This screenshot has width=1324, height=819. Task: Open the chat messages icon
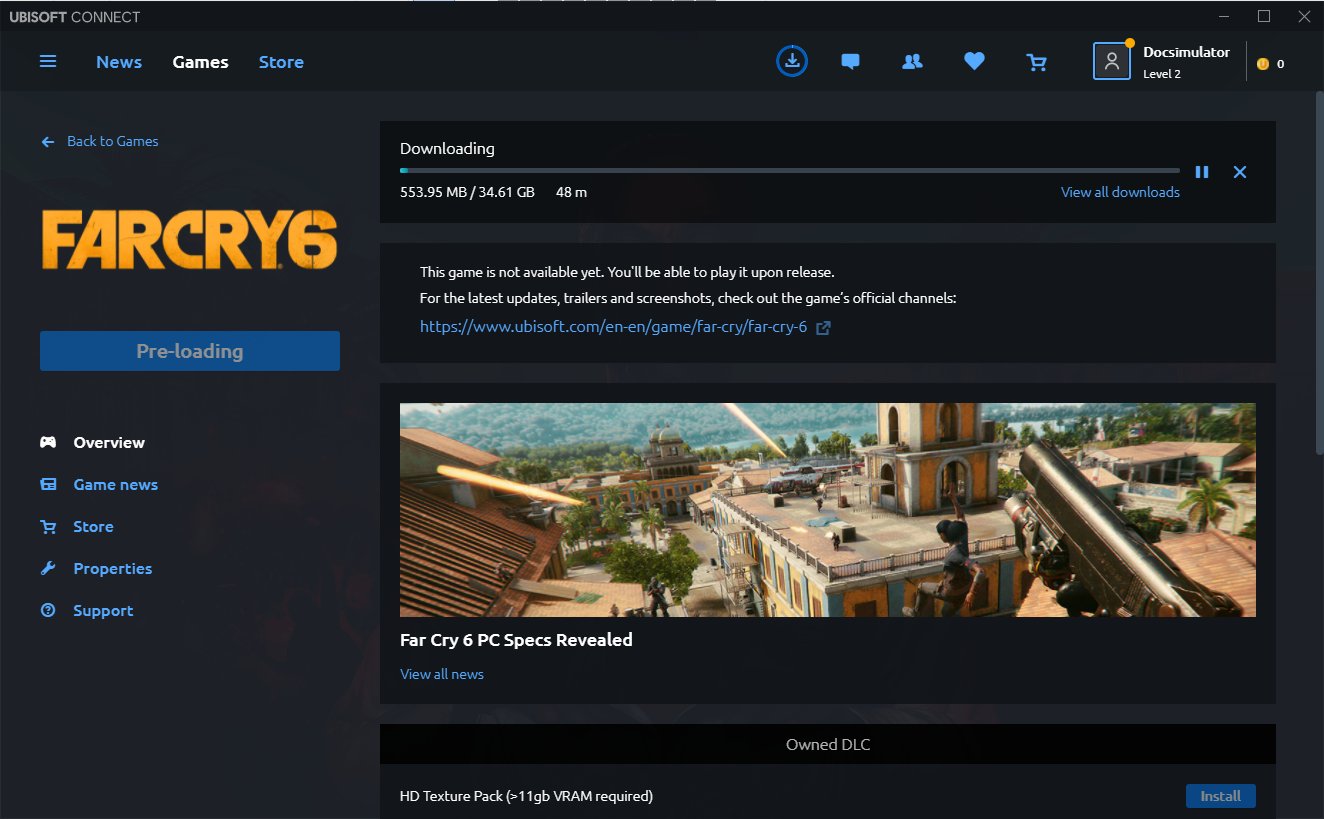[851, 62]
